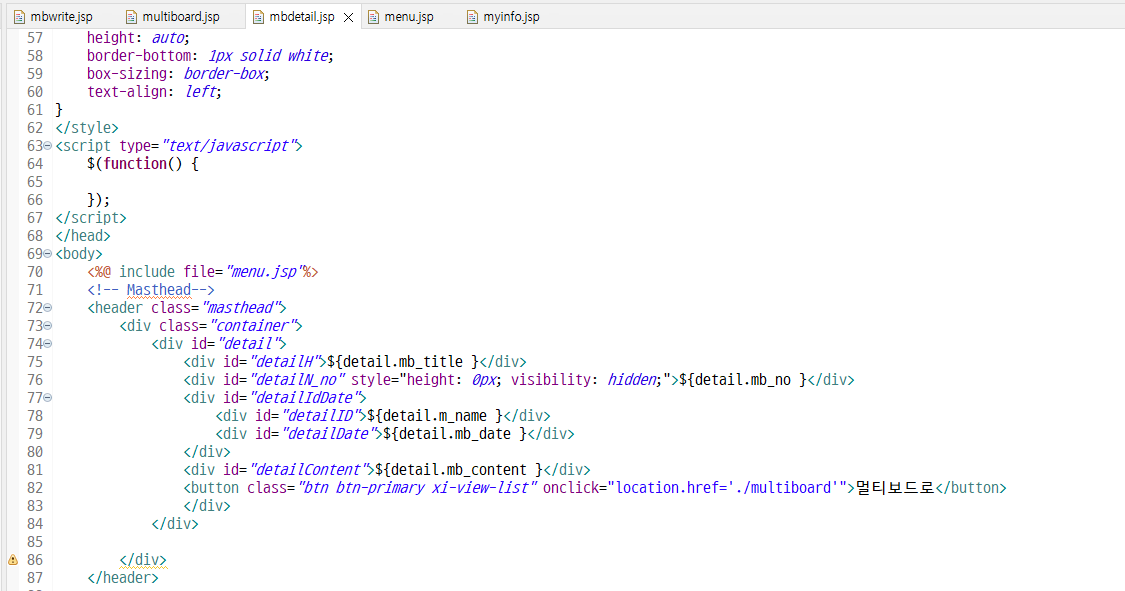Click the line number 57
Image resolution: width=1125 pixels, height=591 pixels.
tap(35, 38)
